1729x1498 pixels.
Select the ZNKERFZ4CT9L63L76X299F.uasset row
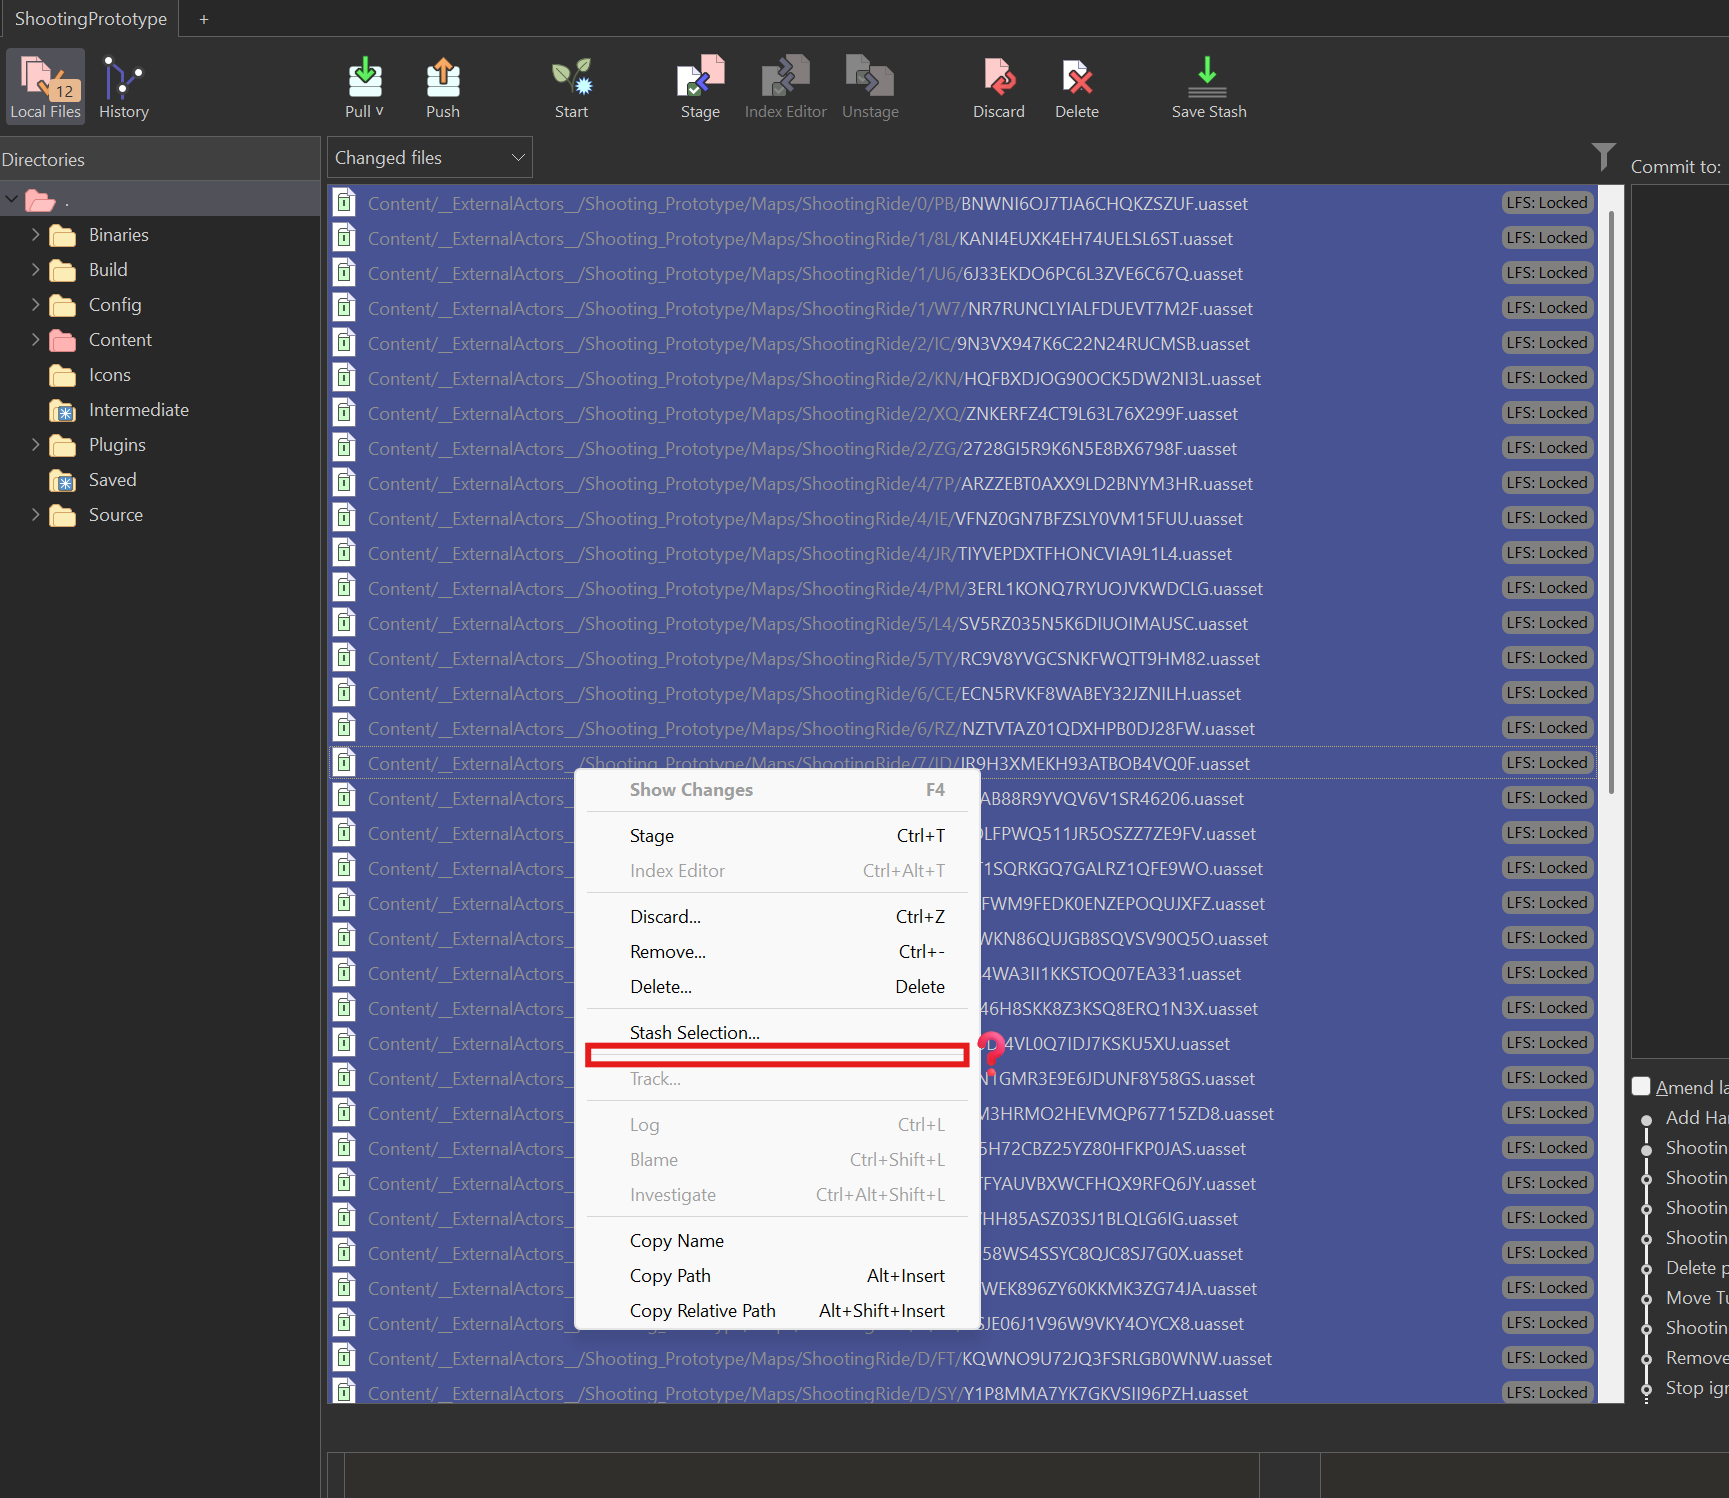(x=962, y=413)
